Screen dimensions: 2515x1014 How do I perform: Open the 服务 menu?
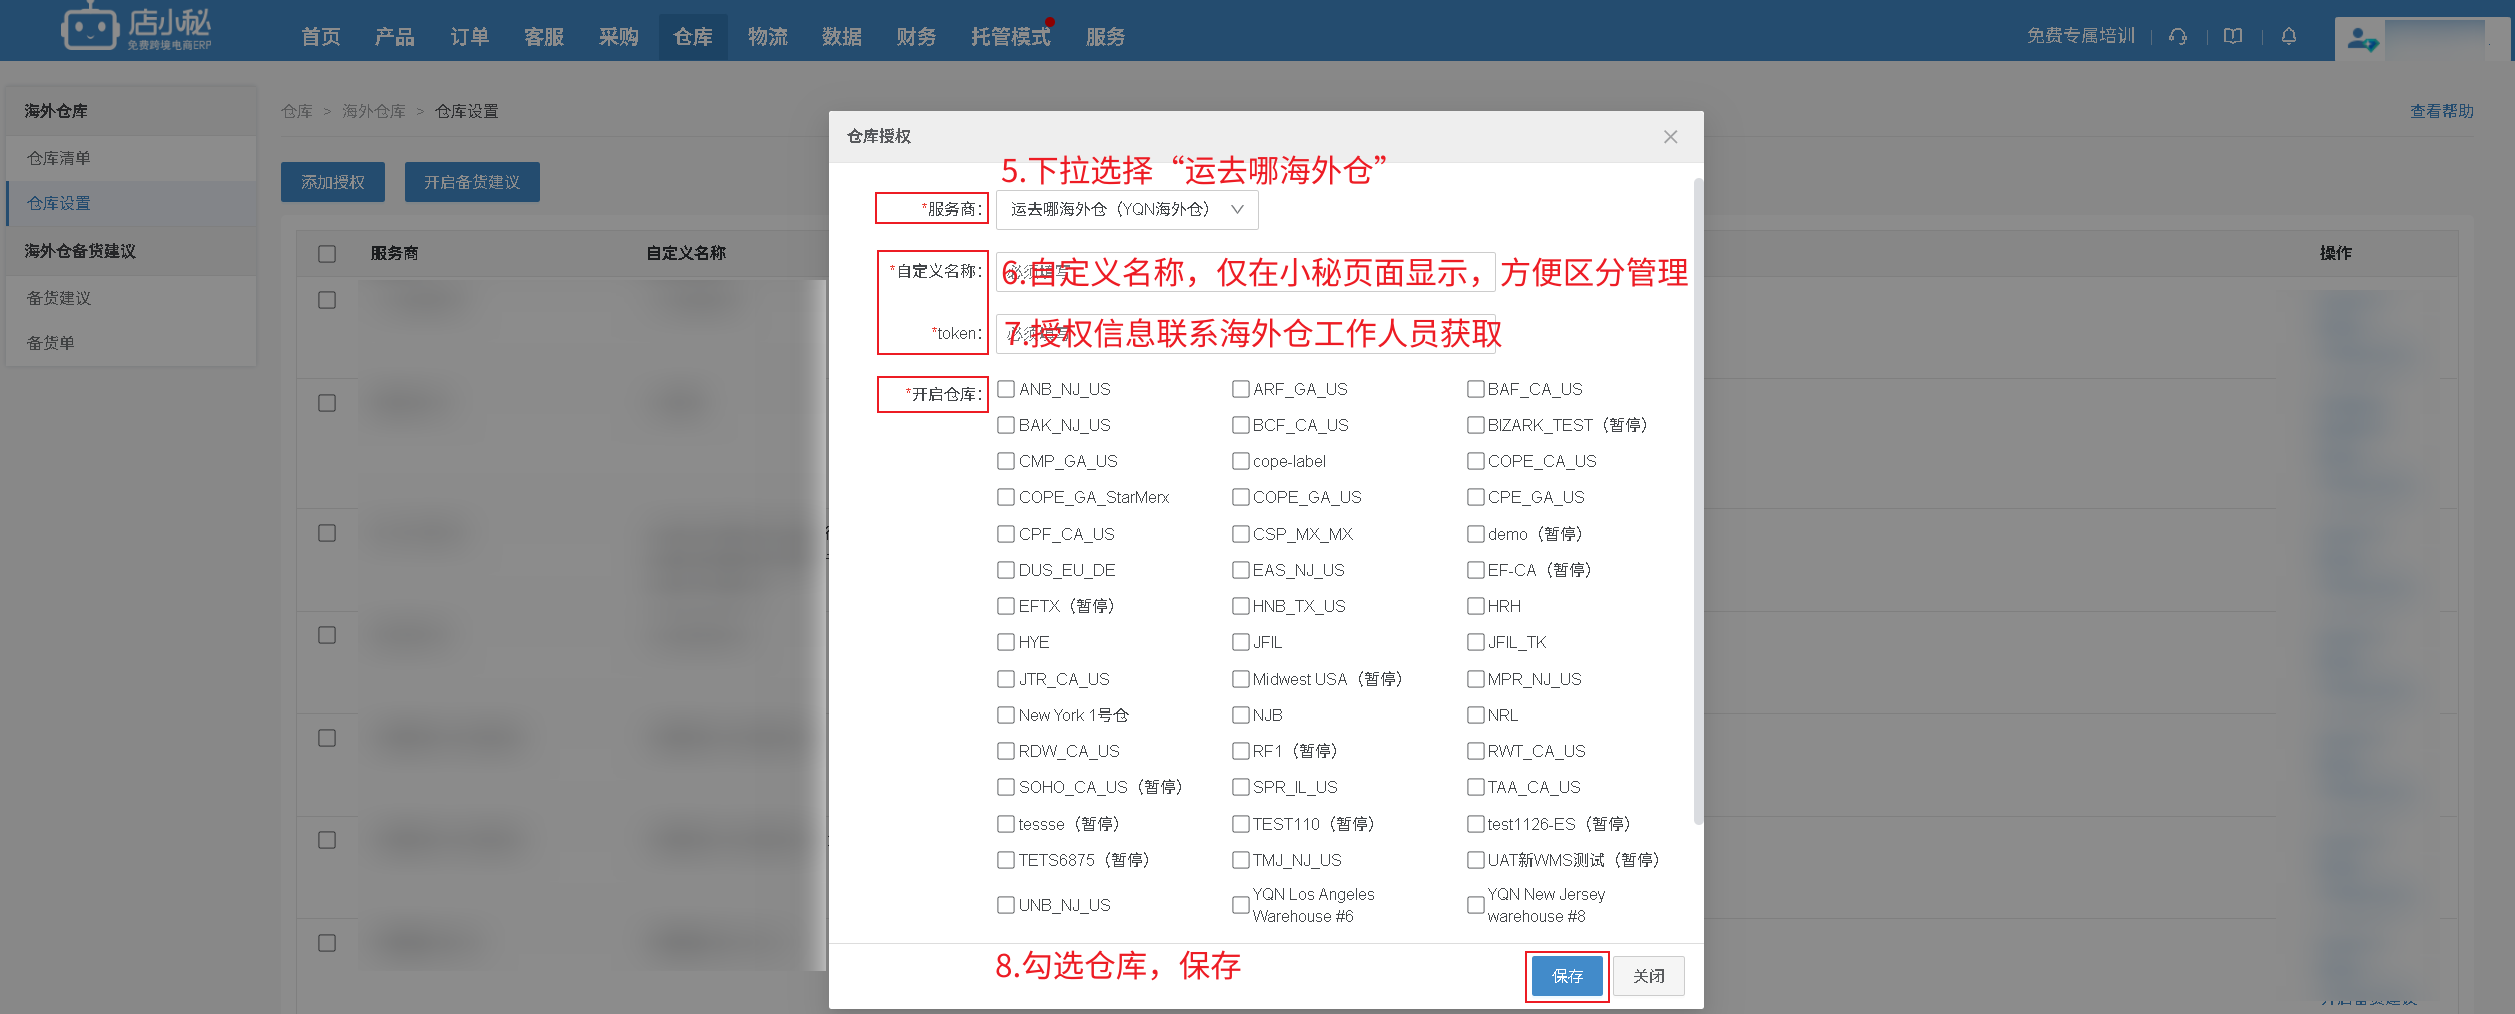(x=1106, y=37)
